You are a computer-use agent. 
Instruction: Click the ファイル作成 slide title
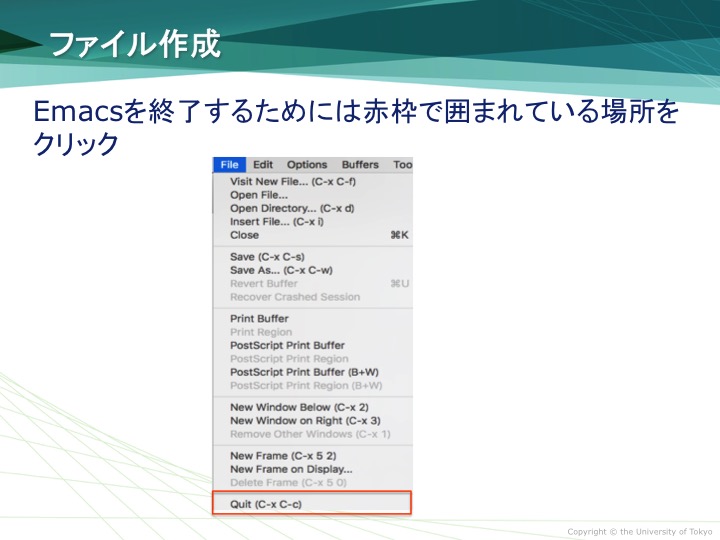(x=135, y=45)
